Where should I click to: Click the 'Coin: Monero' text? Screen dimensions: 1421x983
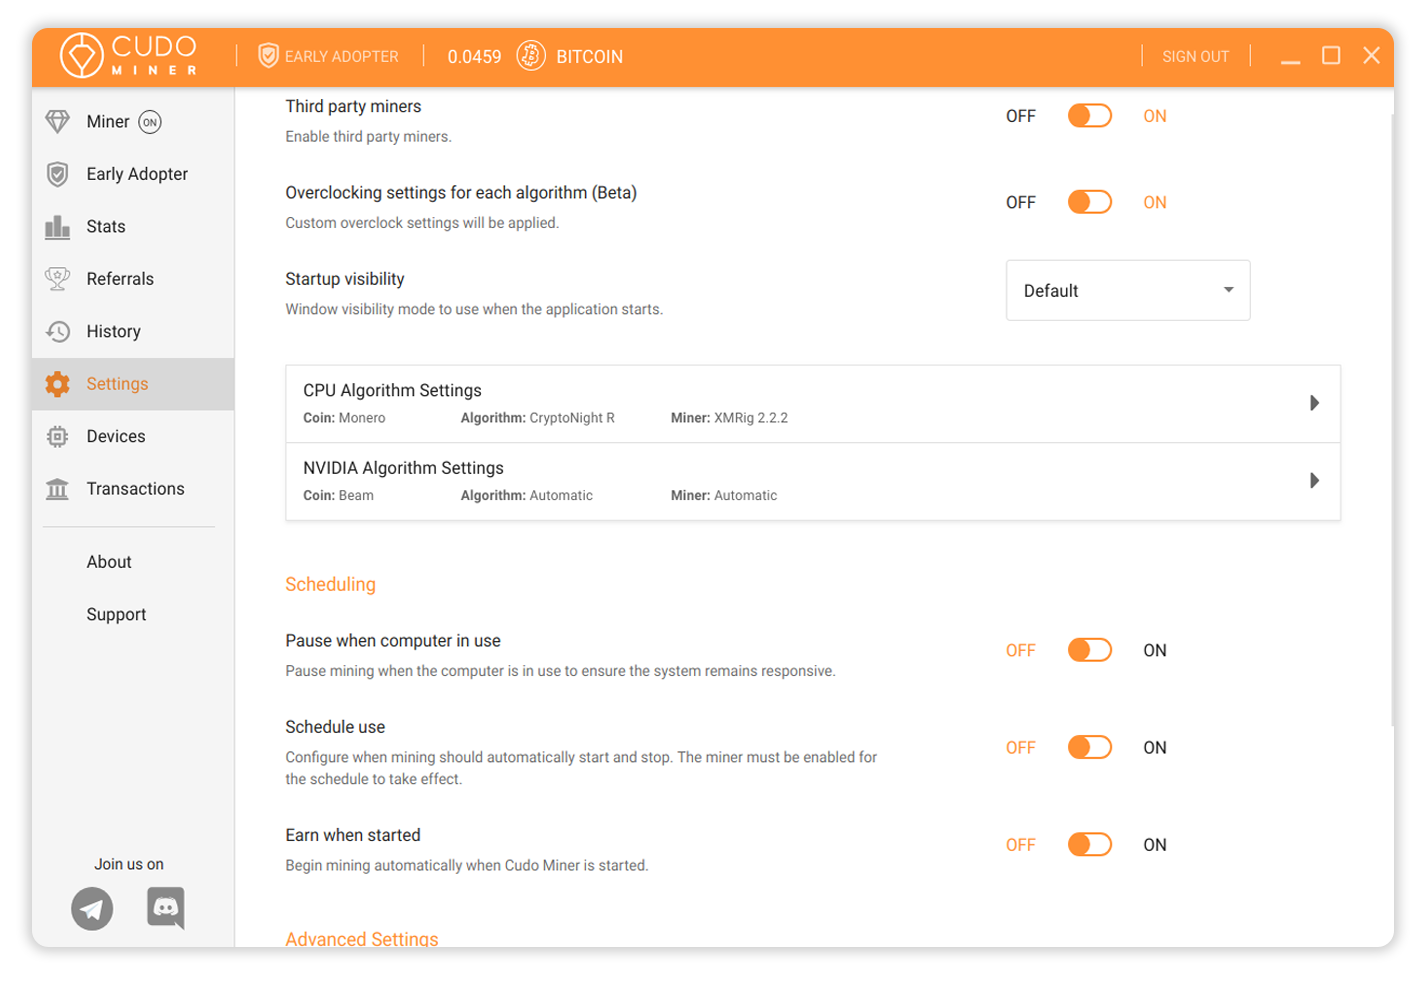tap(344, 418)
